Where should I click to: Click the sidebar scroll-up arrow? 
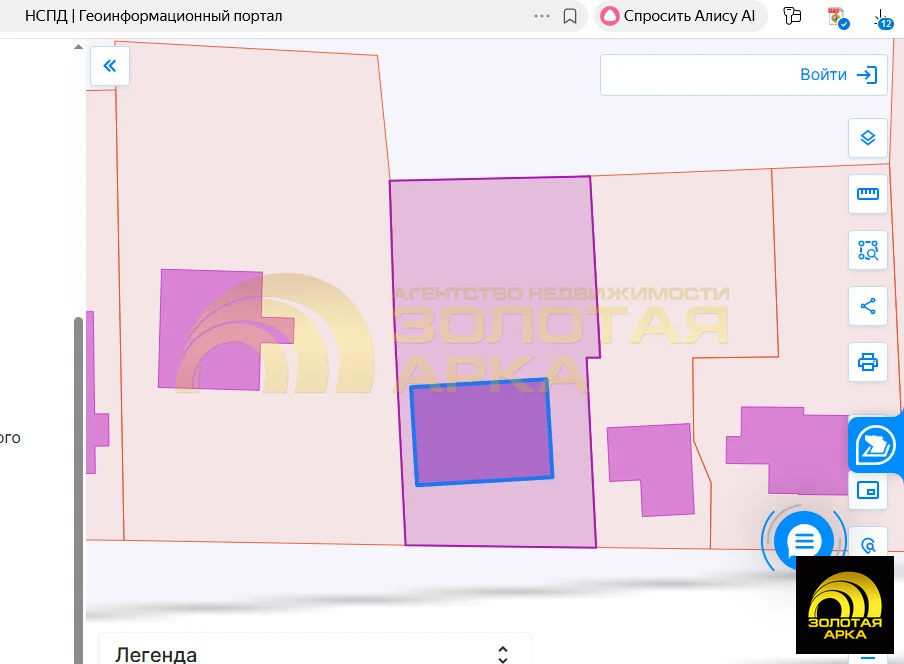78,47
